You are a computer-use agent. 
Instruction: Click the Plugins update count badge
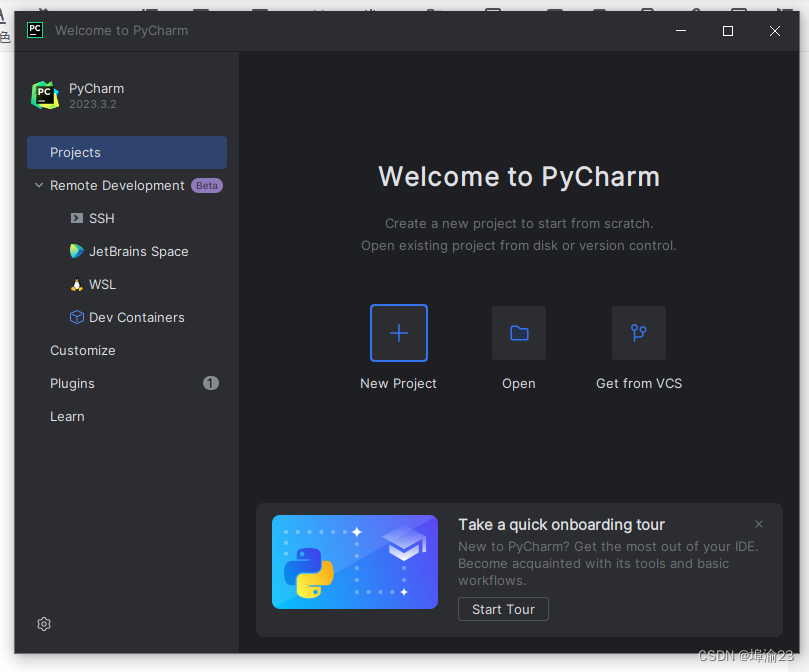211,383
